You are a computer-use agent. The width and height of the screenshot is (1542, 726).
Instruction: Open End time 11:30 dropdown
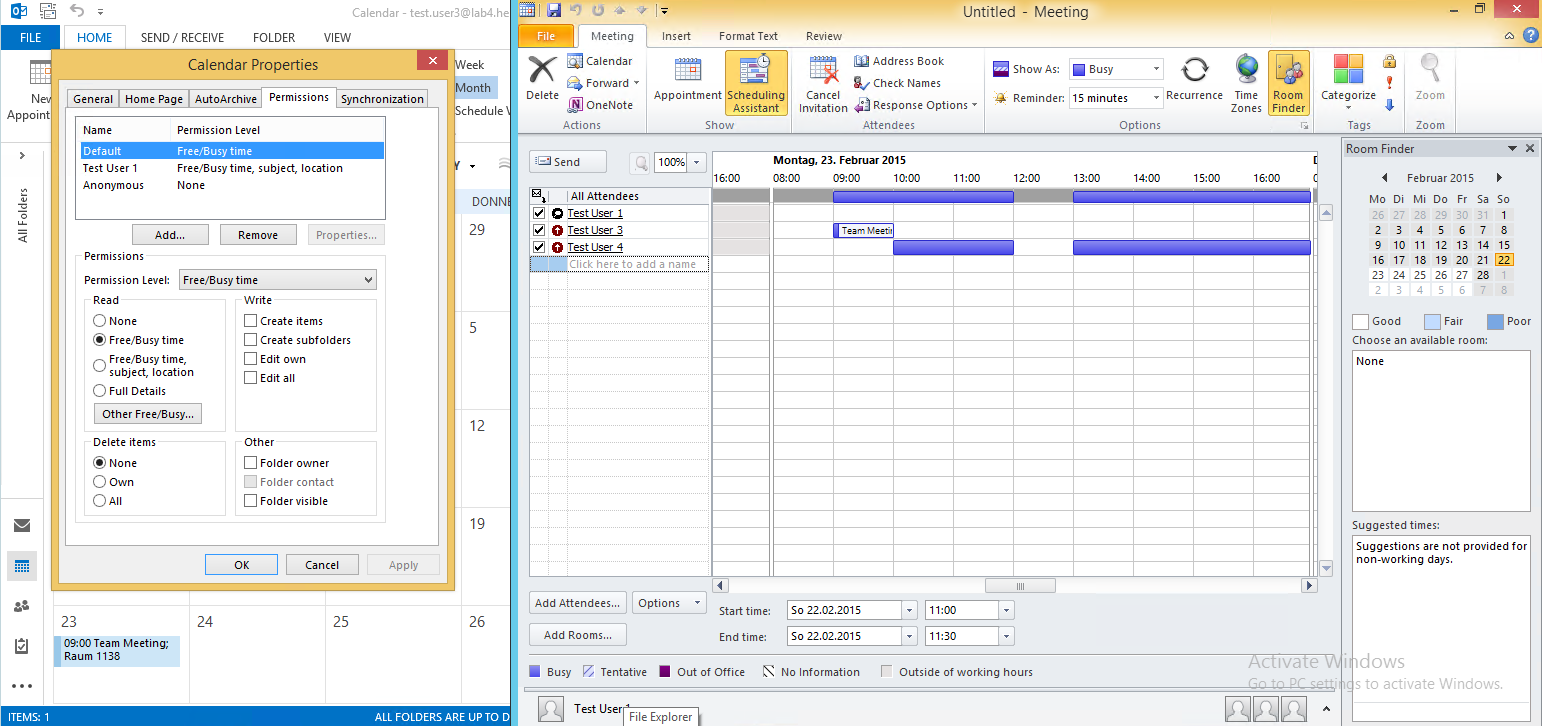[x=1006, y=636]
